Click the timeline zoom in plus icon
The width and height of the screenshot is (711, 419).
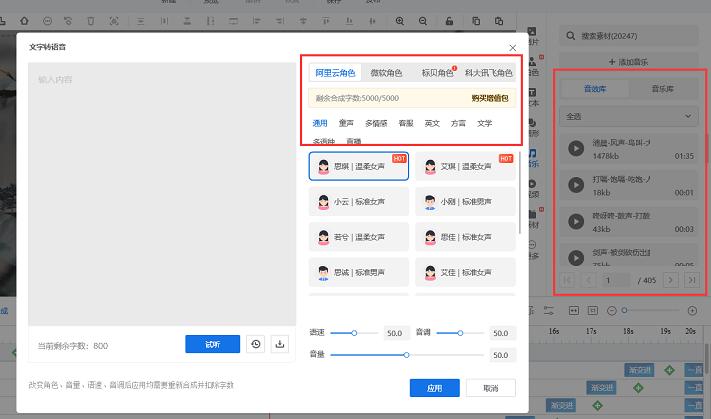pos(692,311)
